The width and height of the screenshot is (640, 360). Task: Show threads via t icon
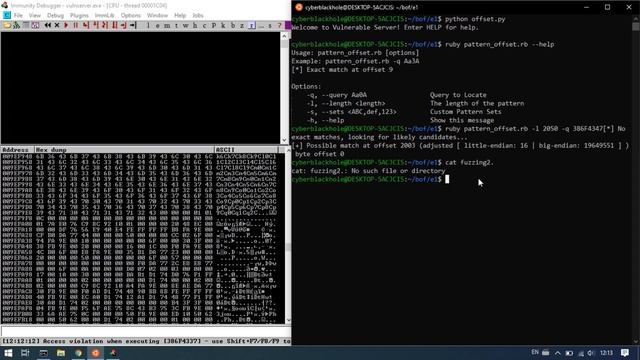[x=176, y=25]
